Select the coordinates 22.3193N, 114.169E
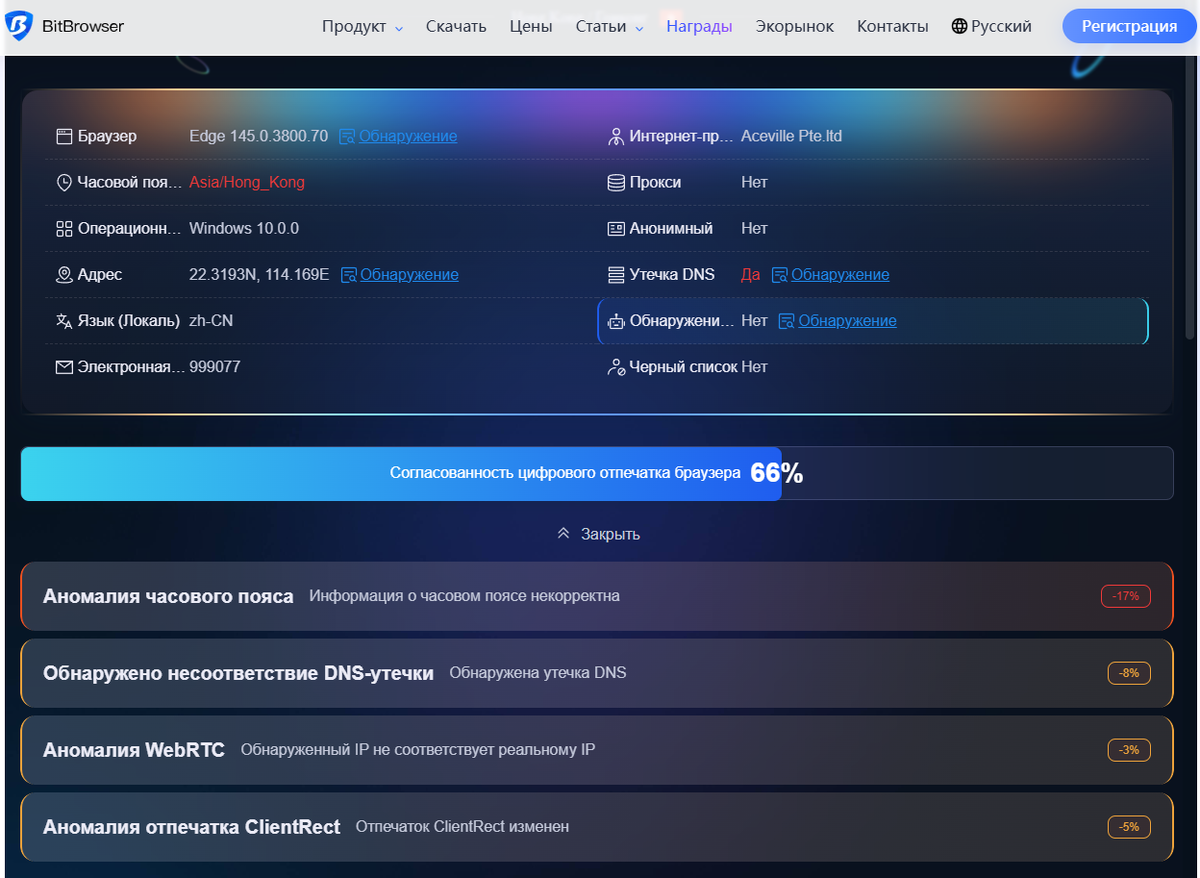 point(259,274)
